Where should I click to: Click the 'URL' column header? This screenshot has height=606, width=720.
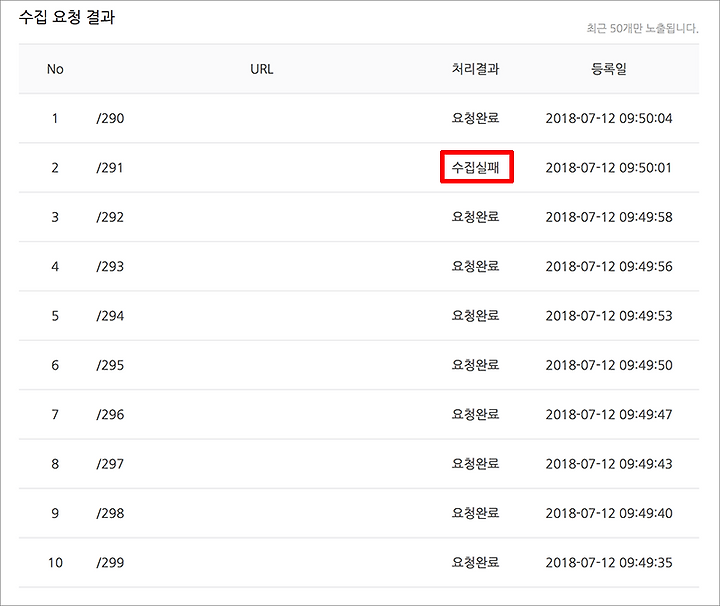click(262, 69)
